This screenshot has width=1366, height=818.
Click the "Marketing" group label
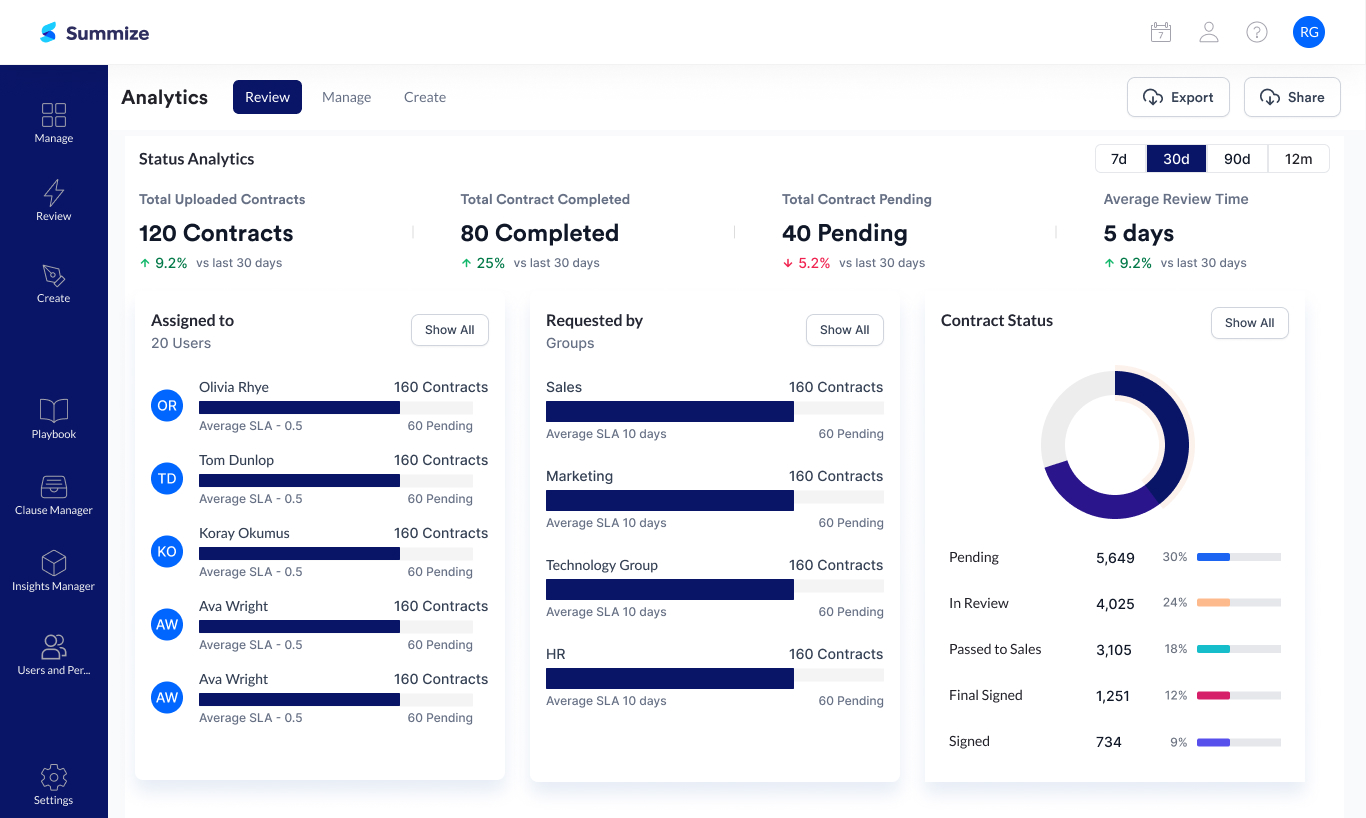point(579,476)
